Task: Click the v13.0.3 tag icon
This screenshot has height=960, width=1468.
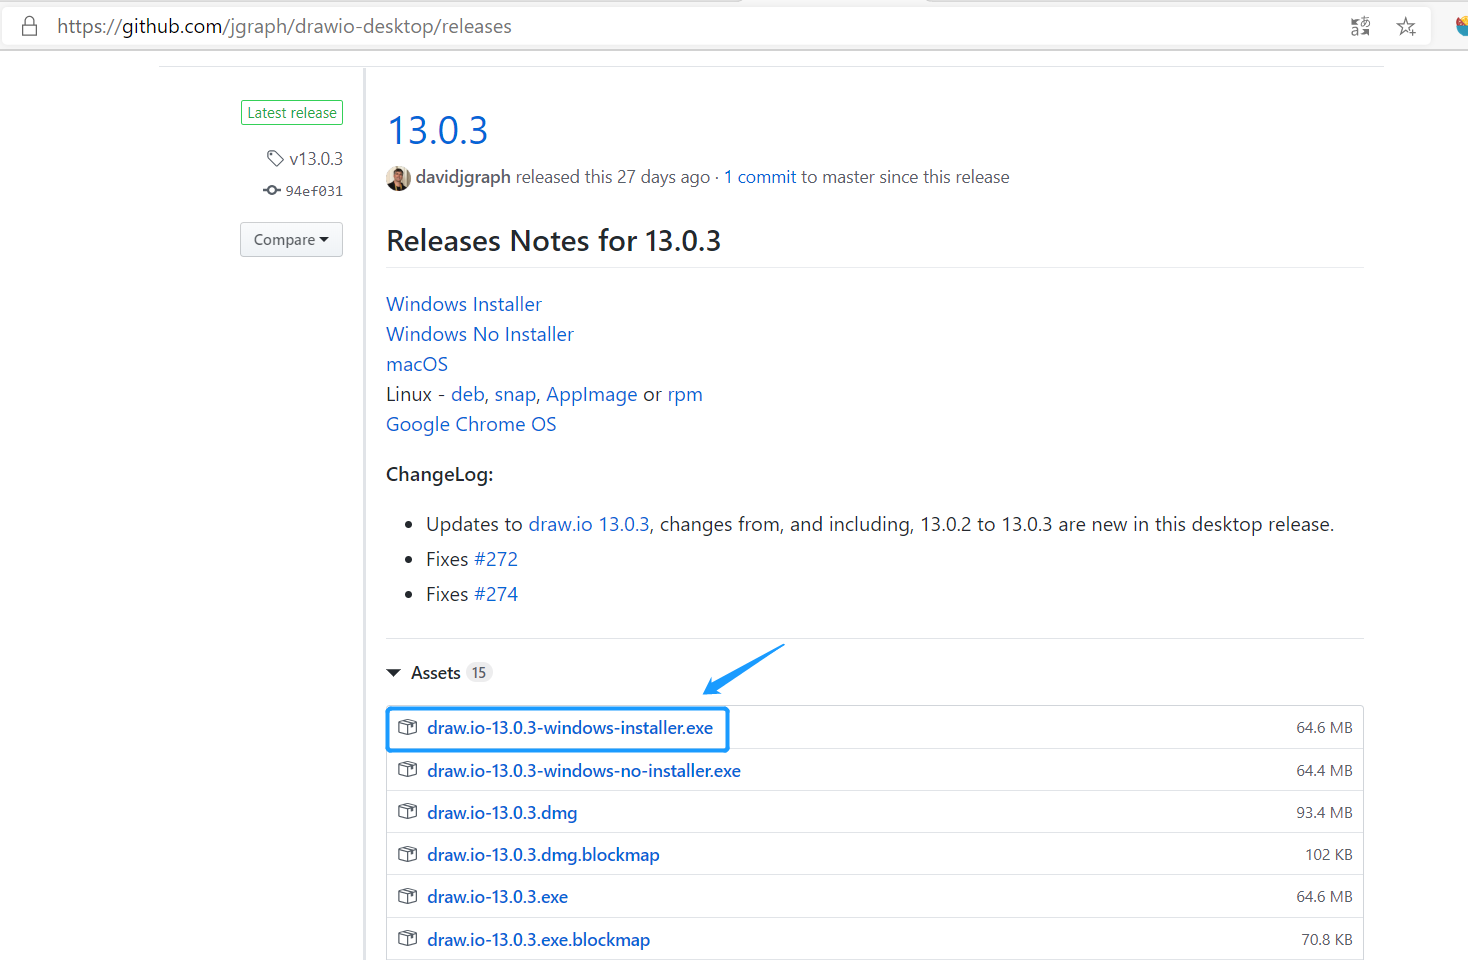Action: click(275, 158)
